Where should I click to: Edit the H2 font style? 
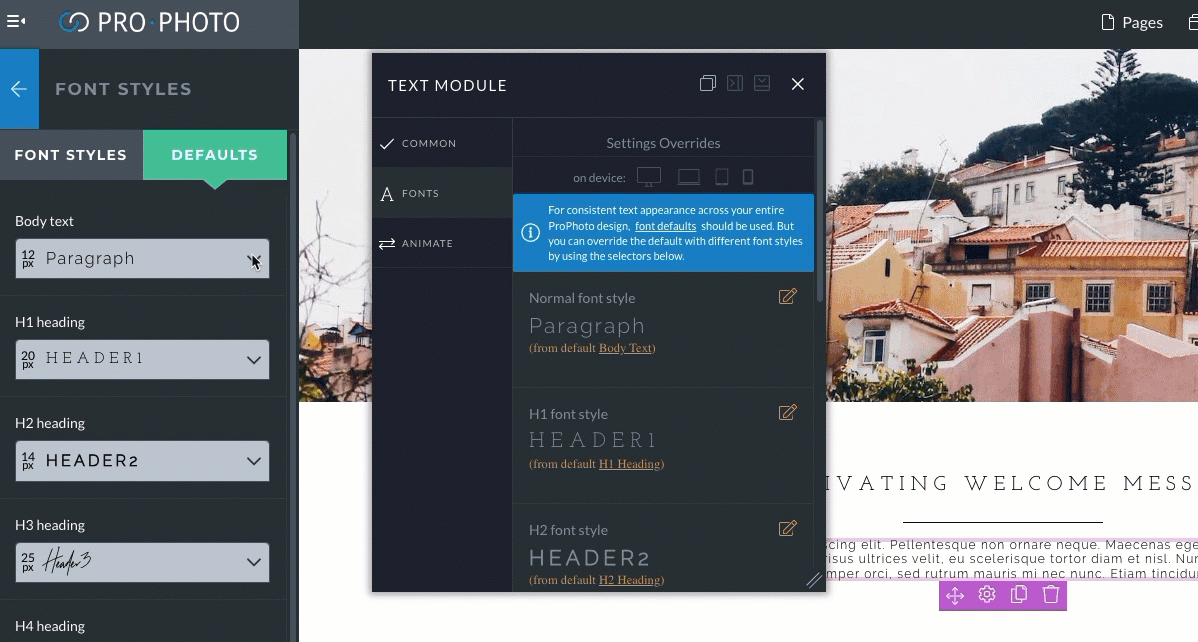pyautogui.click(x=788, y=529)
